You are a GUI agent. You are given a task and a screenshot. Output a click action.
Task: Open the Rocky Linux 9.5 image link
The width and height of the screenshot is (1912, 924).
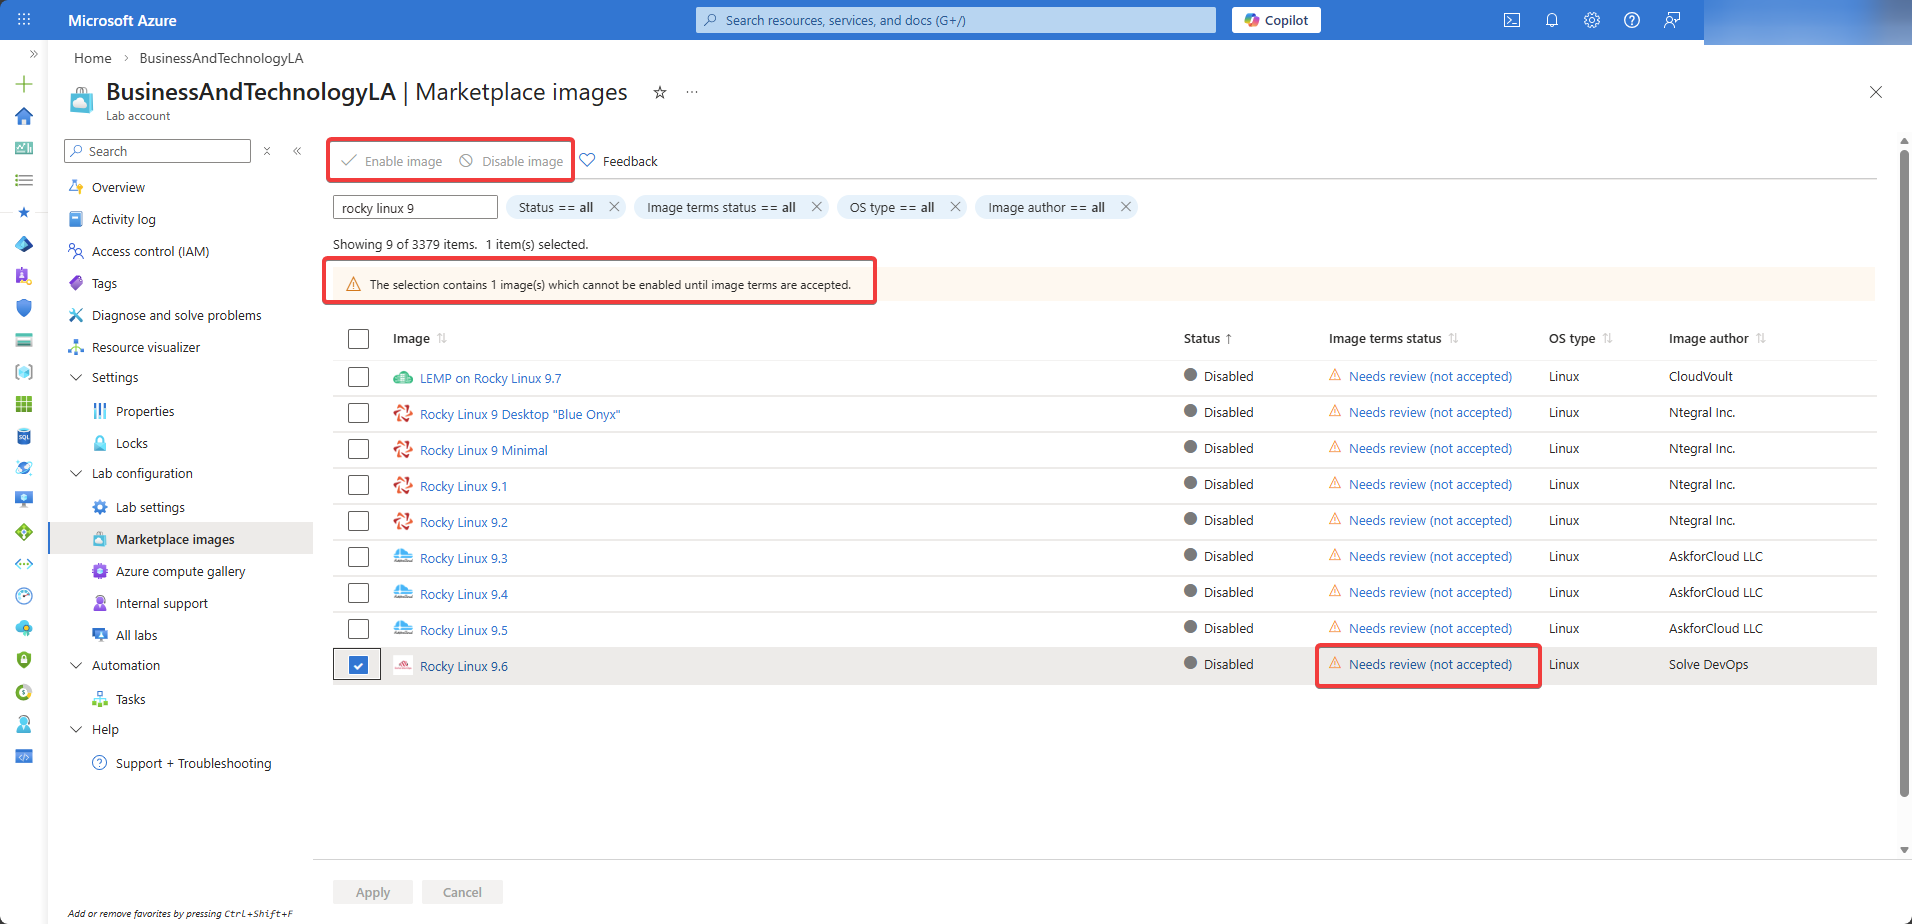click(x=464, y=630)
